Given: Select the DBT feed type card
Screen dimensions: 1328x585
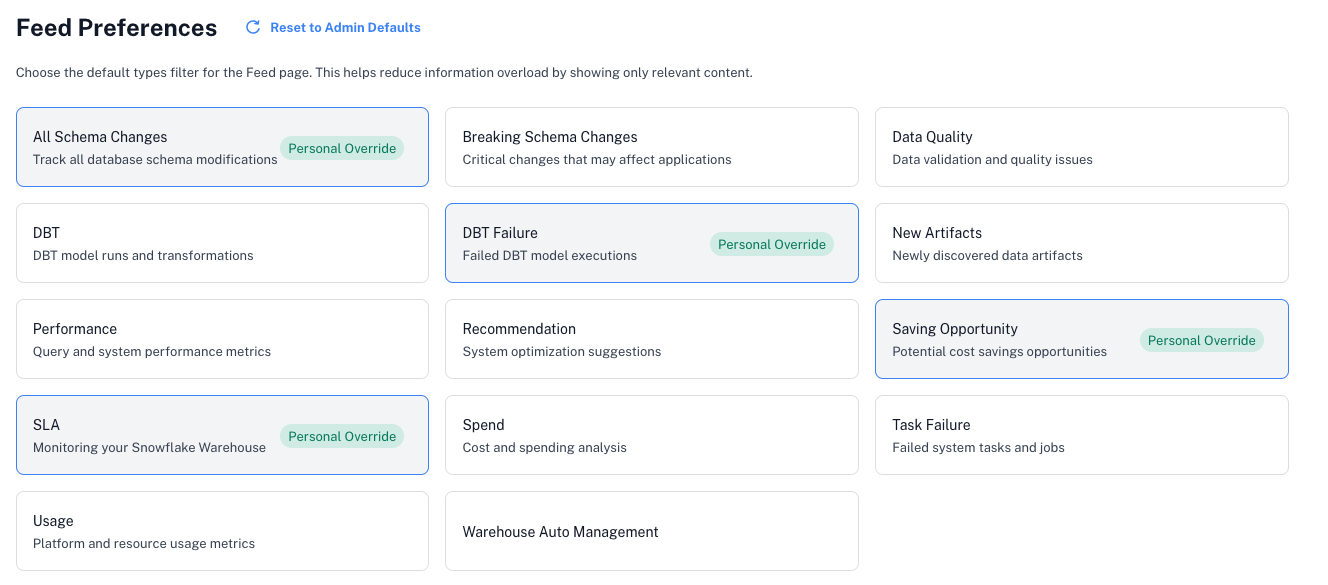Looking at the screenshot, I should [x=222, y=243].
